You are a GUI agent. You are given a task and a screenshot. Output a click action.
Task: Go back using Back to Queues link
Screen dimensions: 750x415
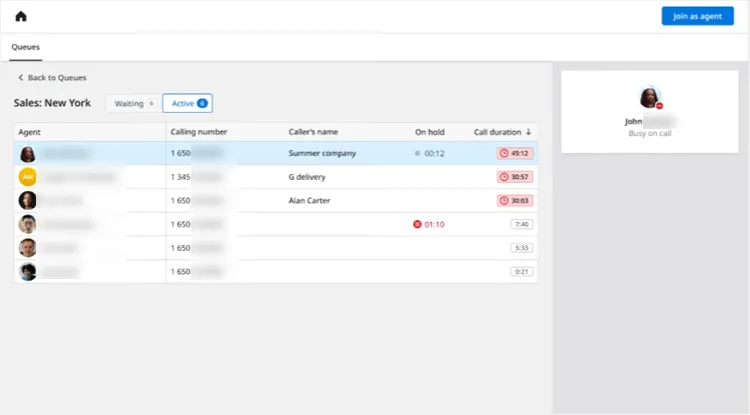52,77
